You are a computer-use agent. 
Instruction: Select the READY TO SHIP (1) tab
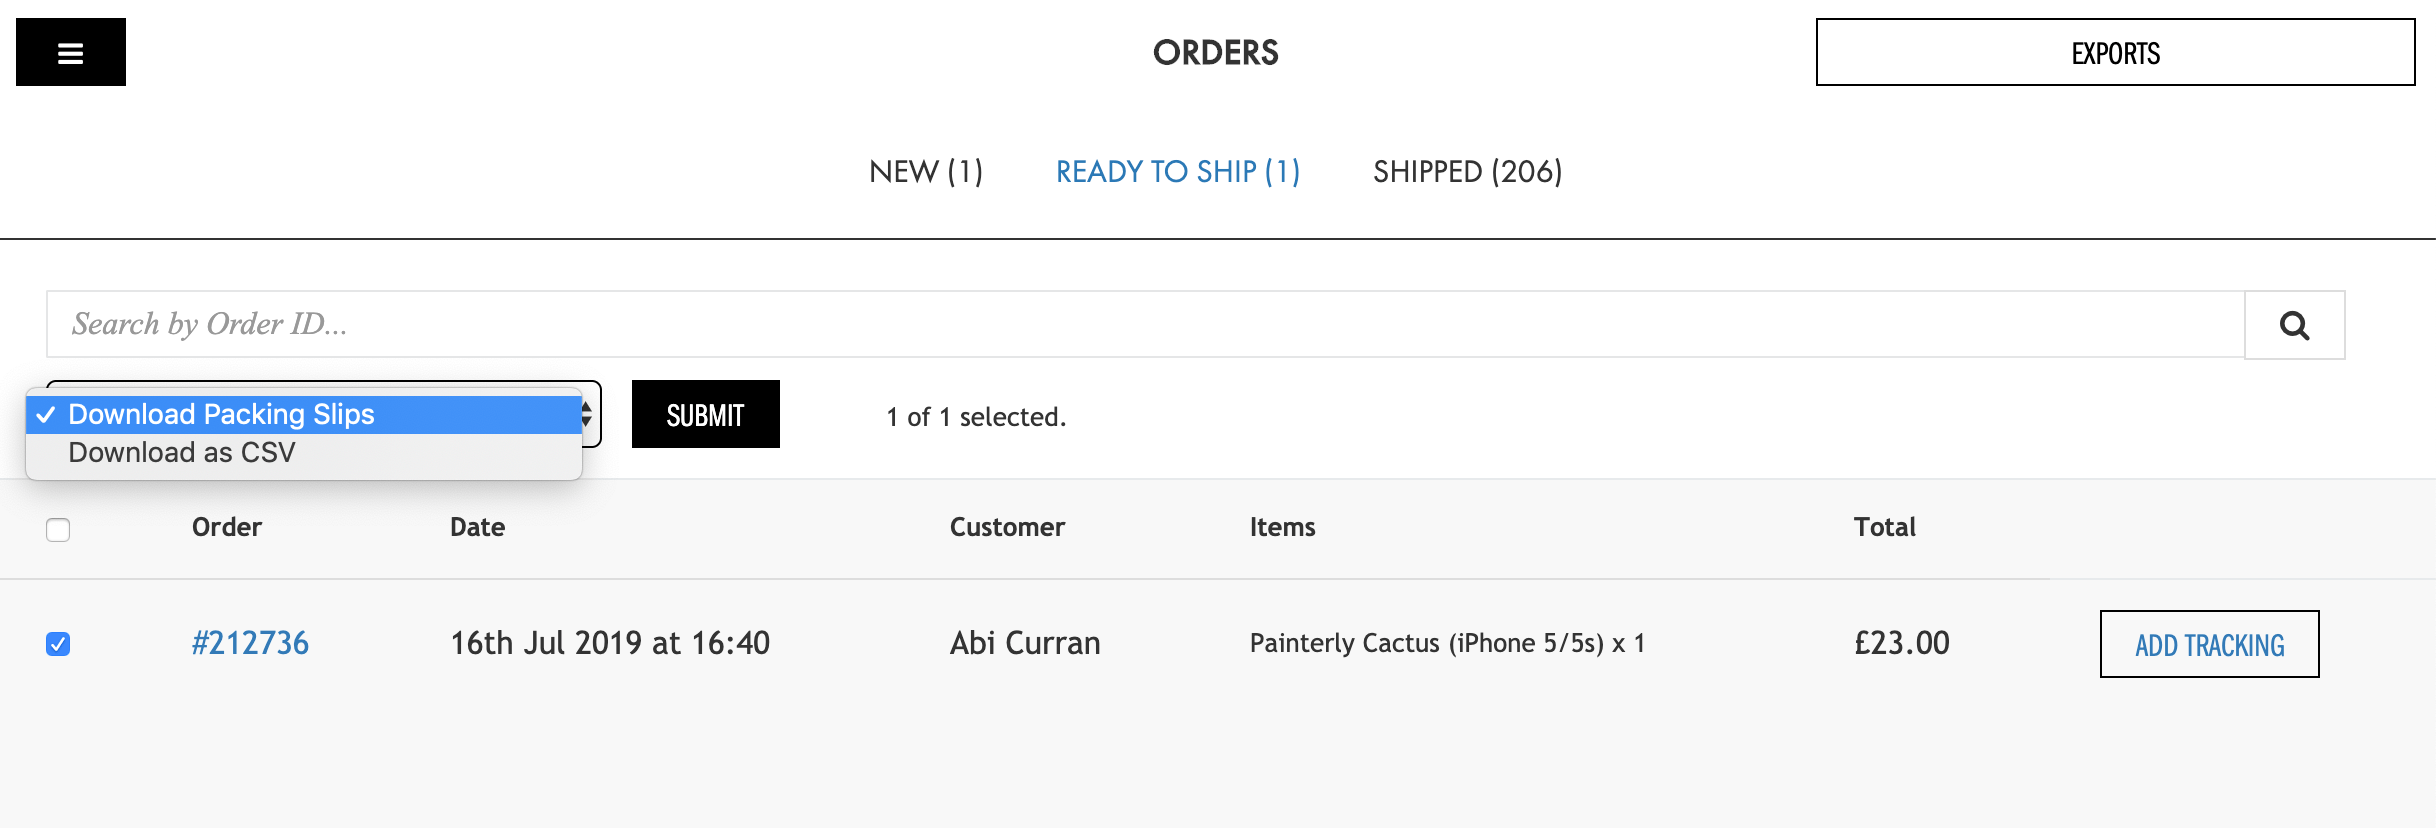(1178, 172)
